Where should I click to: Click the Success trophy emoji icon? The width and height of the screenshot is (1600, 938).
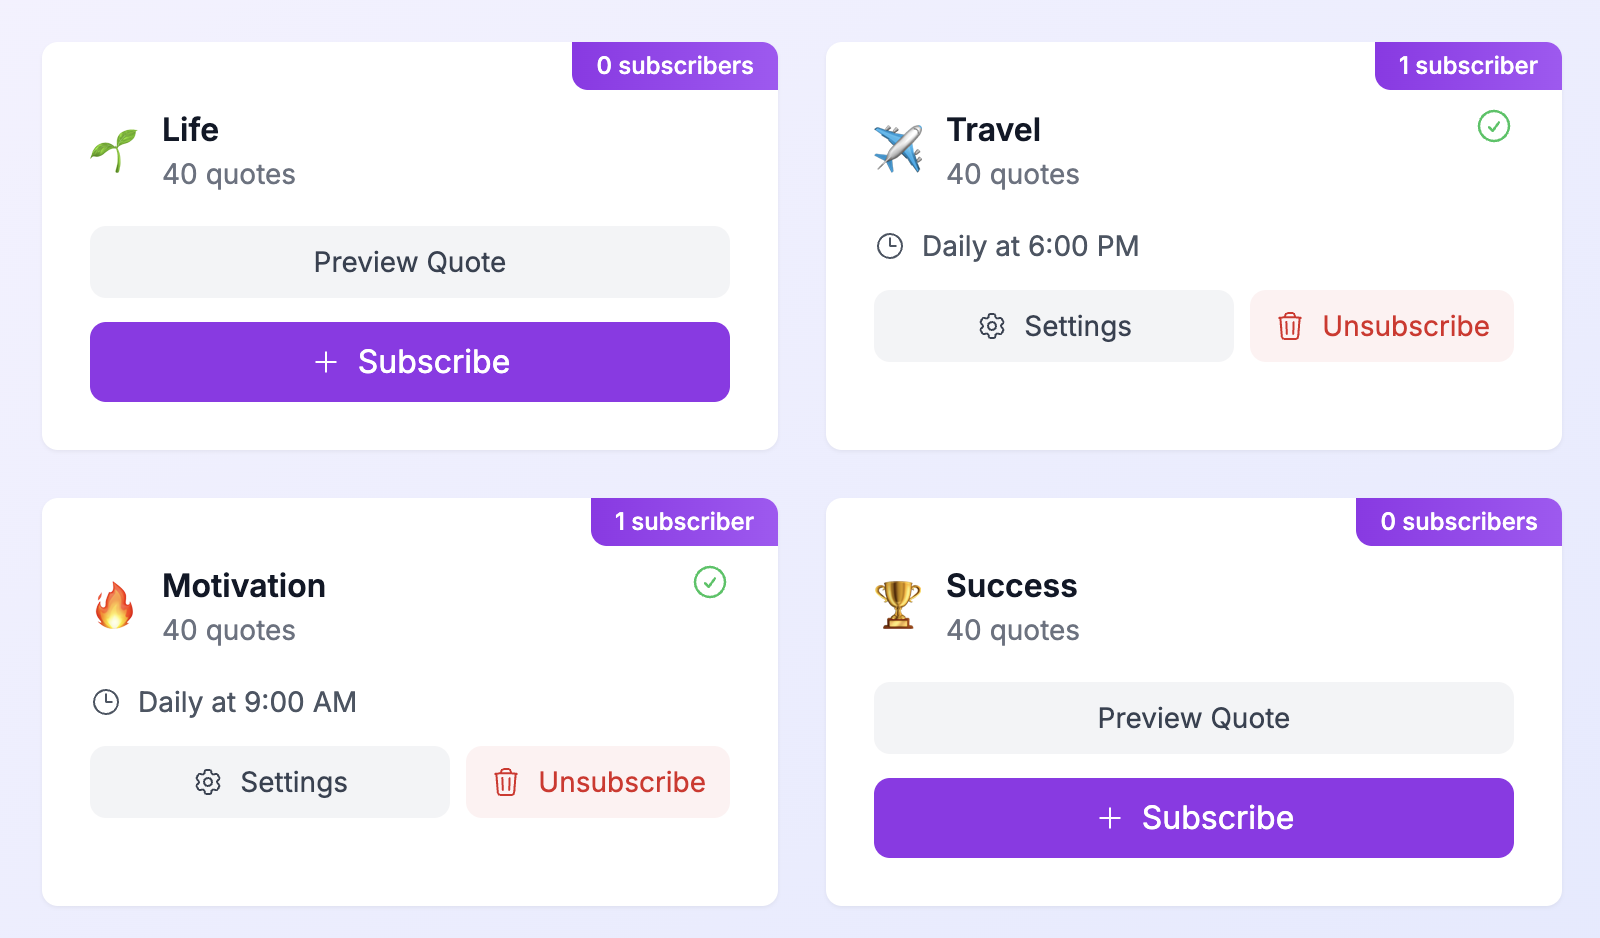click(898, 606)
